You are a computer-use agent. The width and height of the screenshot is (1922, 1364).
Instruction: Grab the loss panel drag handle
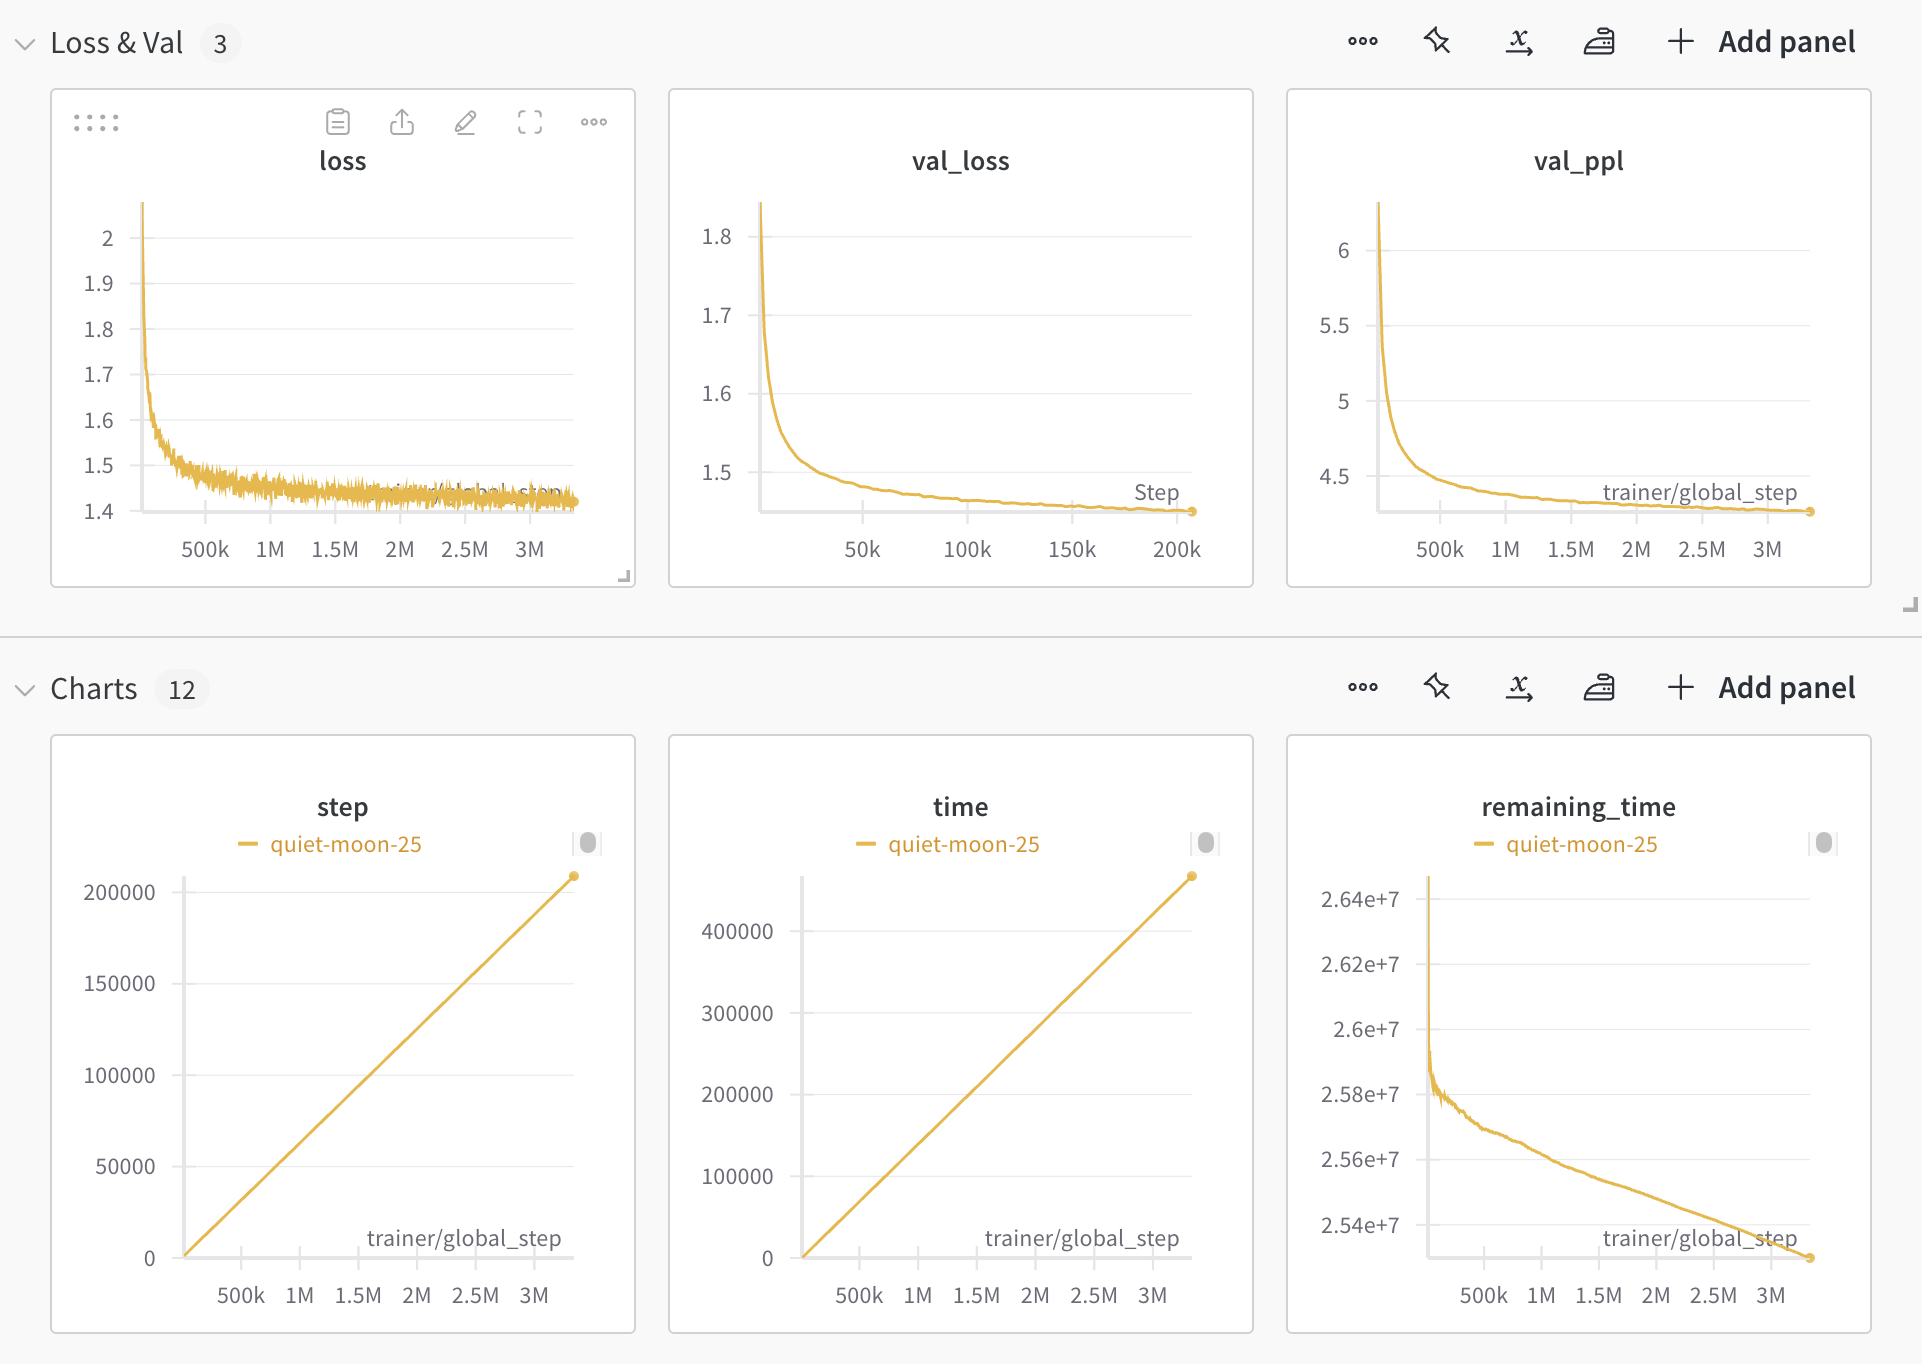[96, 123]
